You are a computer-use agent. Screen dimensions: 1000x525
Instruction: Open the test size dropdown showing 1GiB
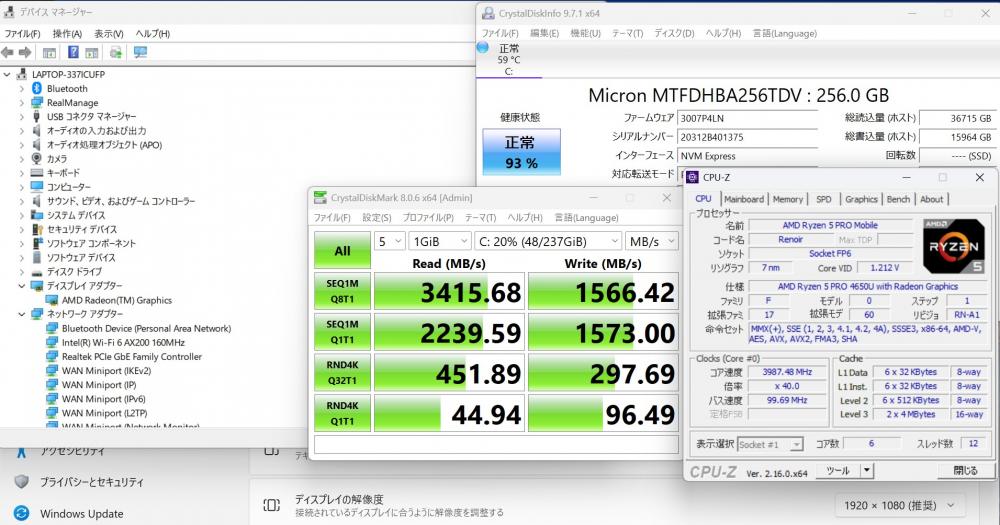[x=440, y=241]
